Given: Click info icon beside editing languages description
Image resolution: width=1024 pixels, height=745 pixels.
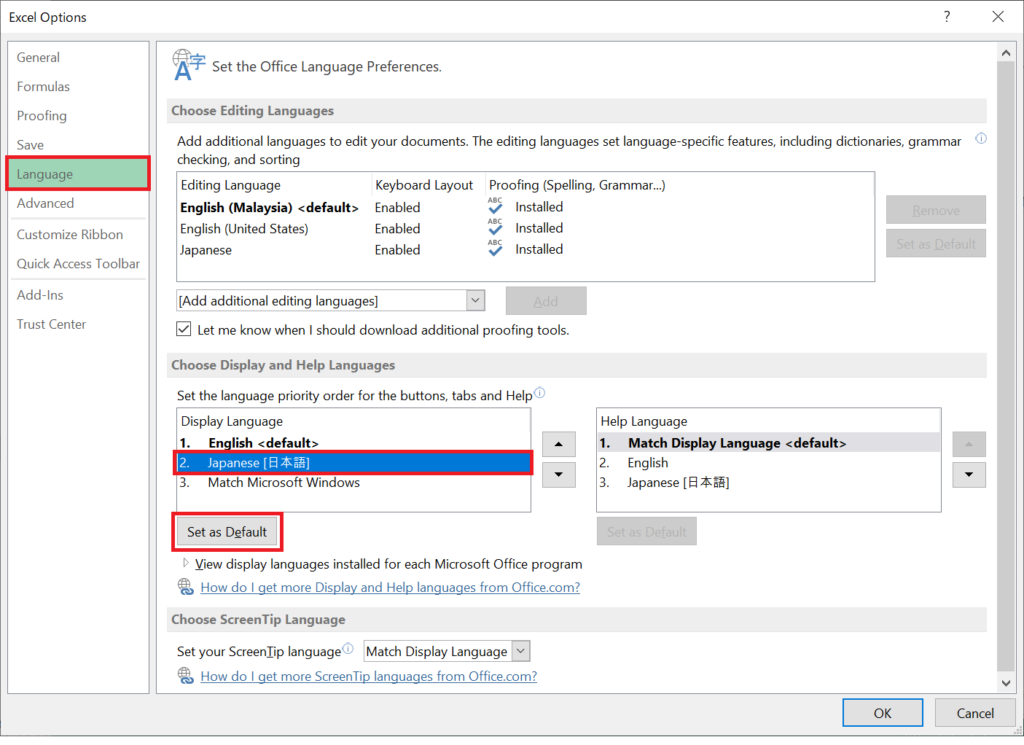Looking at the screenshot, I should [x=981, y=138].
